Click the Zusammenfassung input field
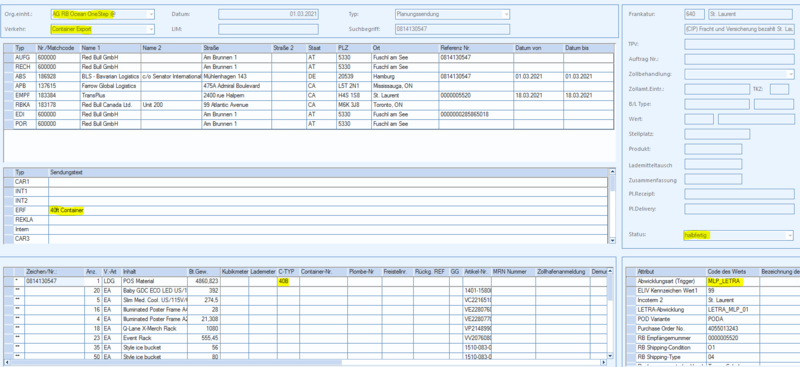This screenshot has width=800, height=367. [713, 179]
